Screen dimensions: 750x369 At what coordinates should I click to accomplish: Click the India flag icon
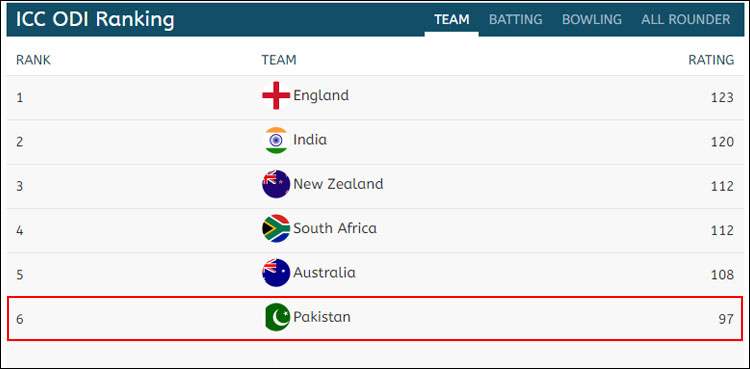276,140
